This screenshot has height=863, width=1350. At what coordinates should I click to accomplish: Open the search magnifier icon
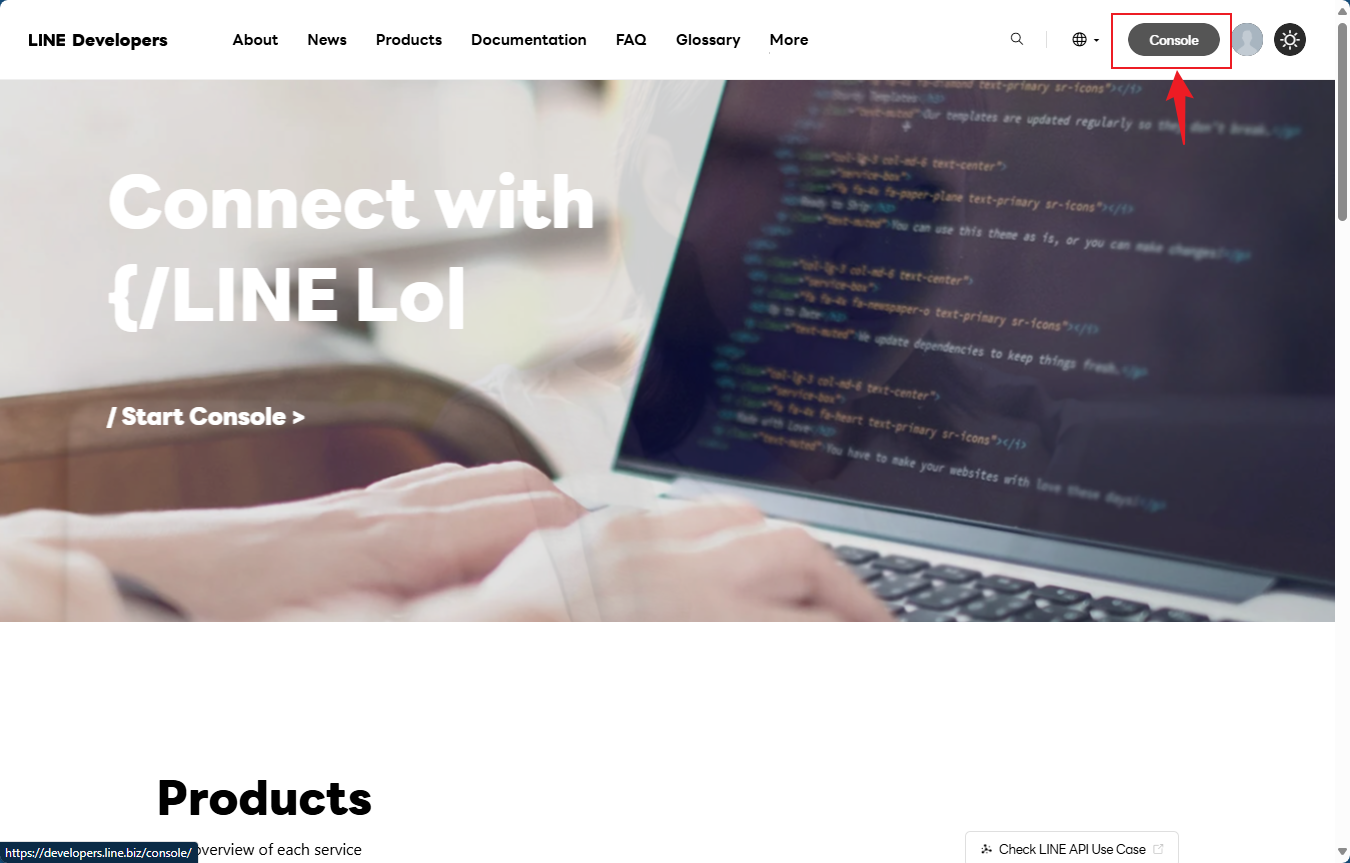point(1017,39)
